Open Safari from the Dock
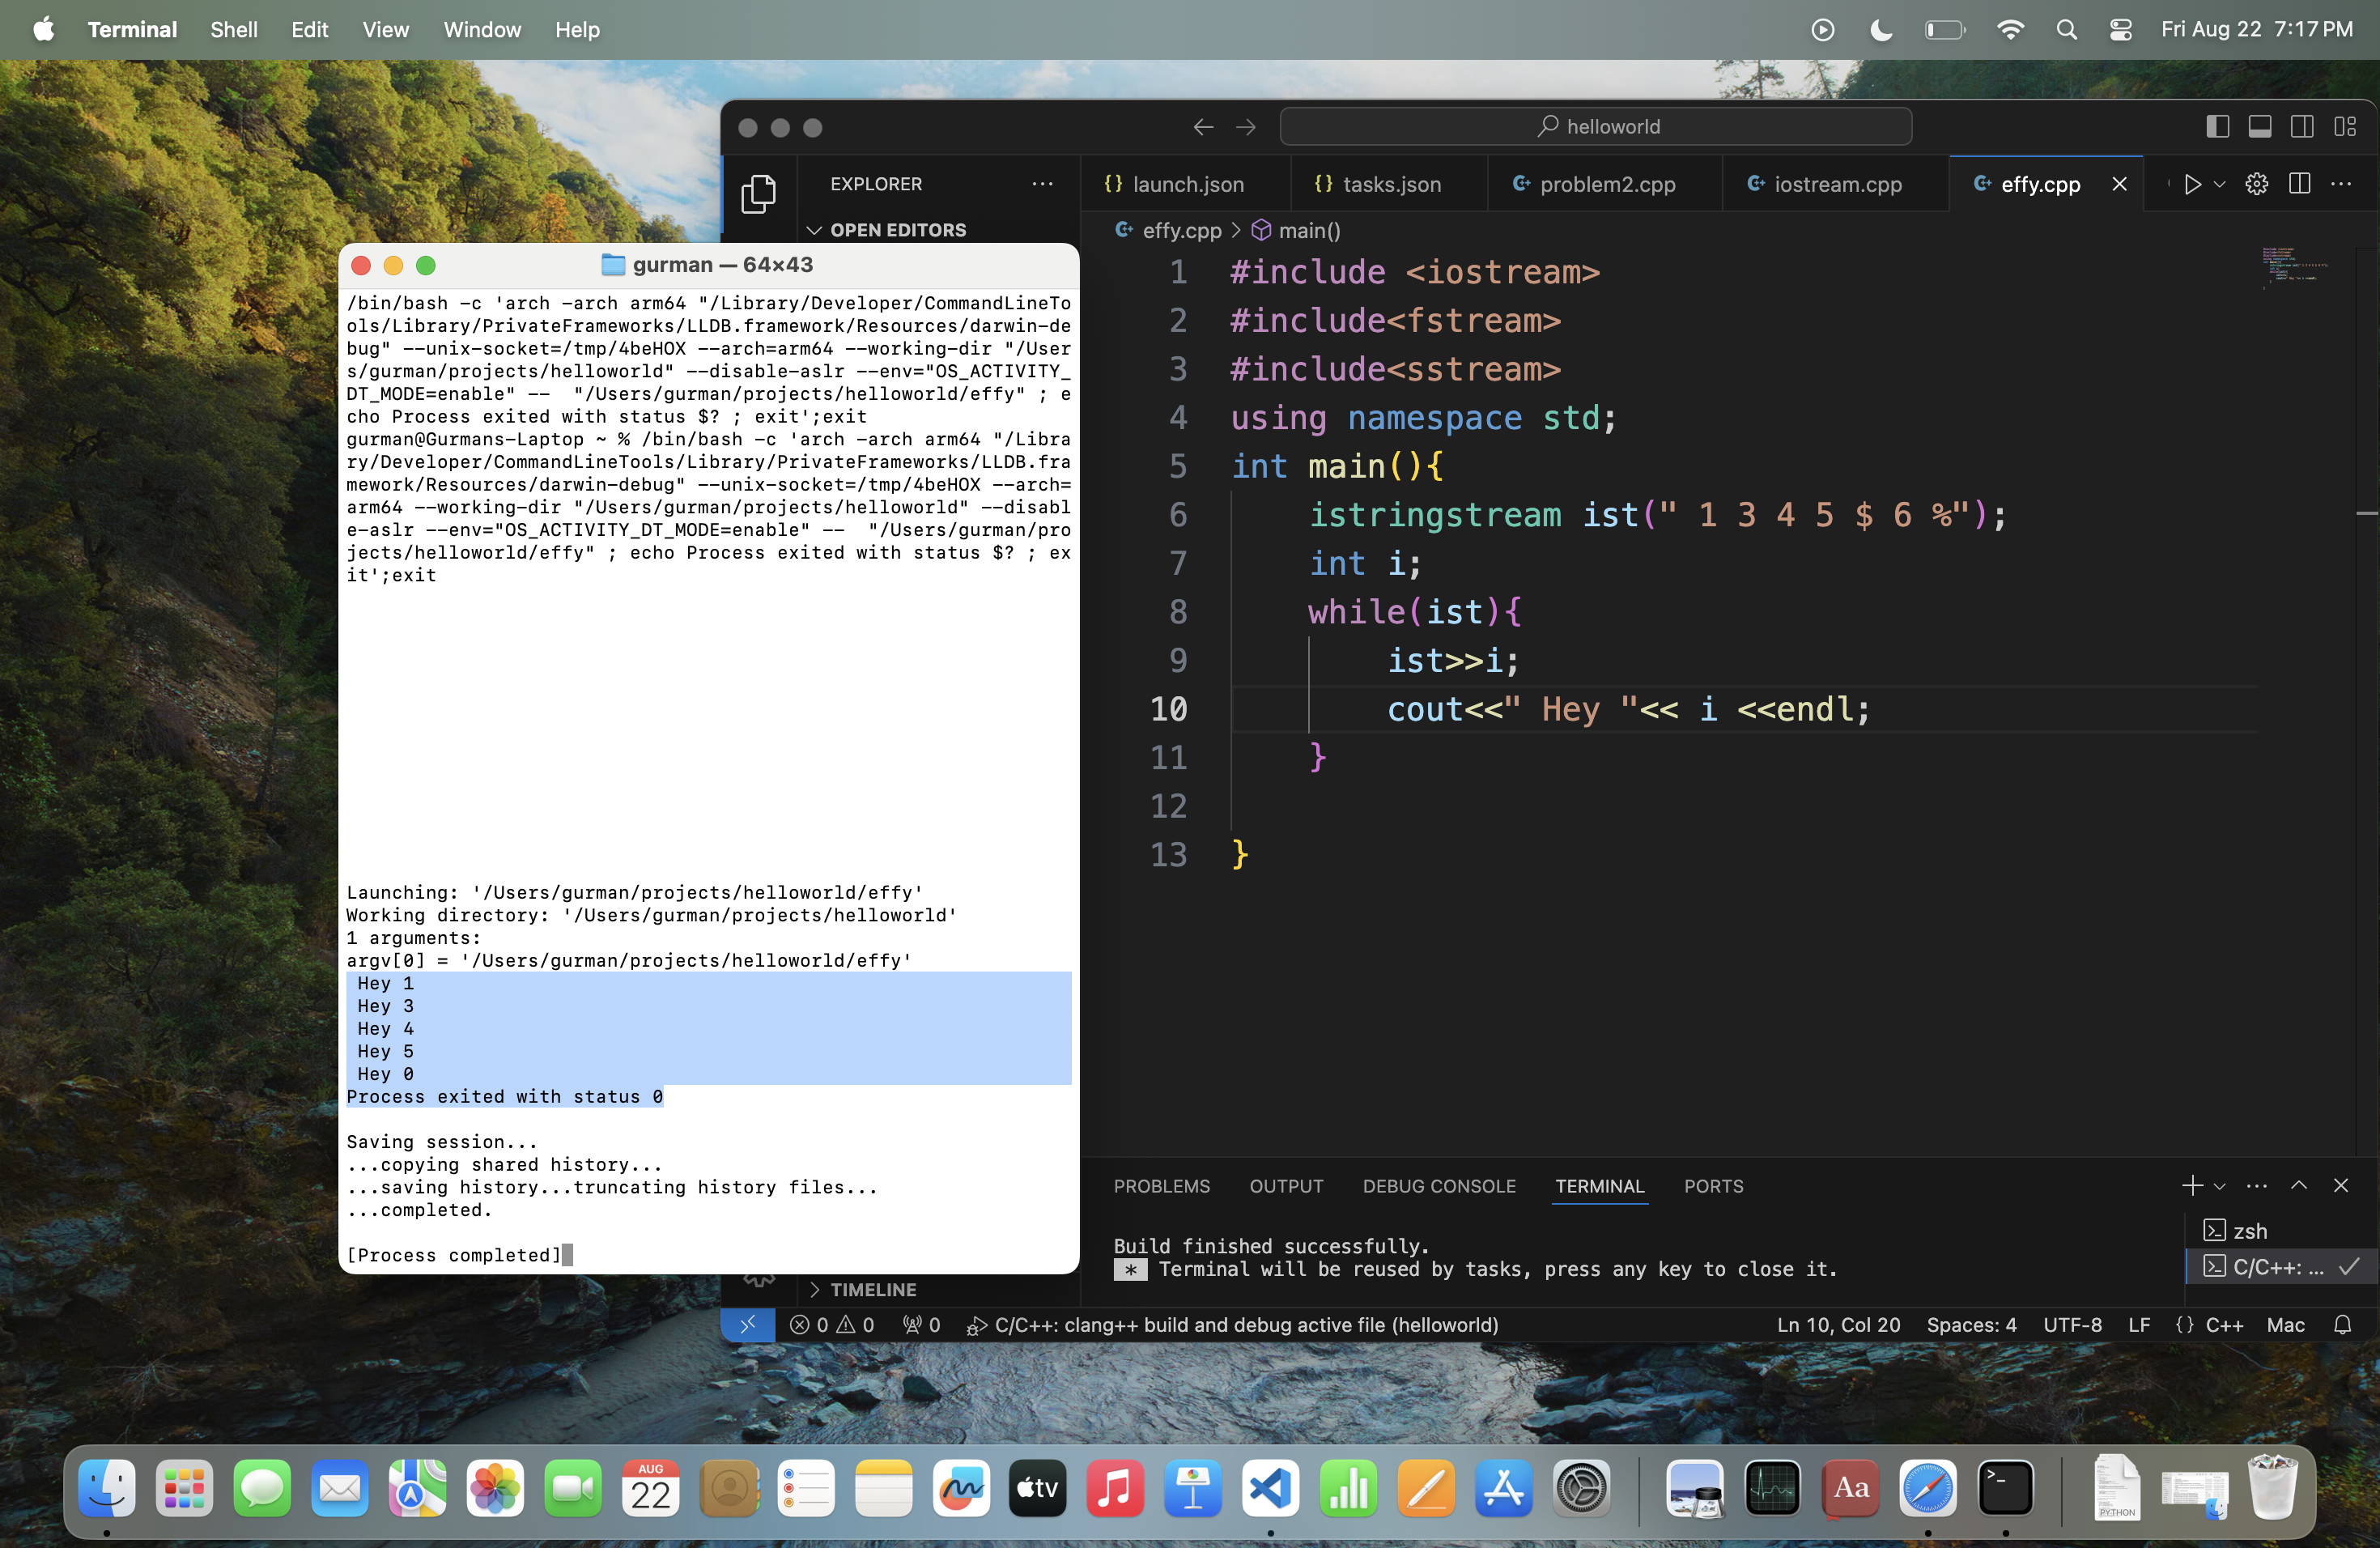Viewport: 2380px width, 1548px height. pyautogui.click(x=1927, y=1488)
